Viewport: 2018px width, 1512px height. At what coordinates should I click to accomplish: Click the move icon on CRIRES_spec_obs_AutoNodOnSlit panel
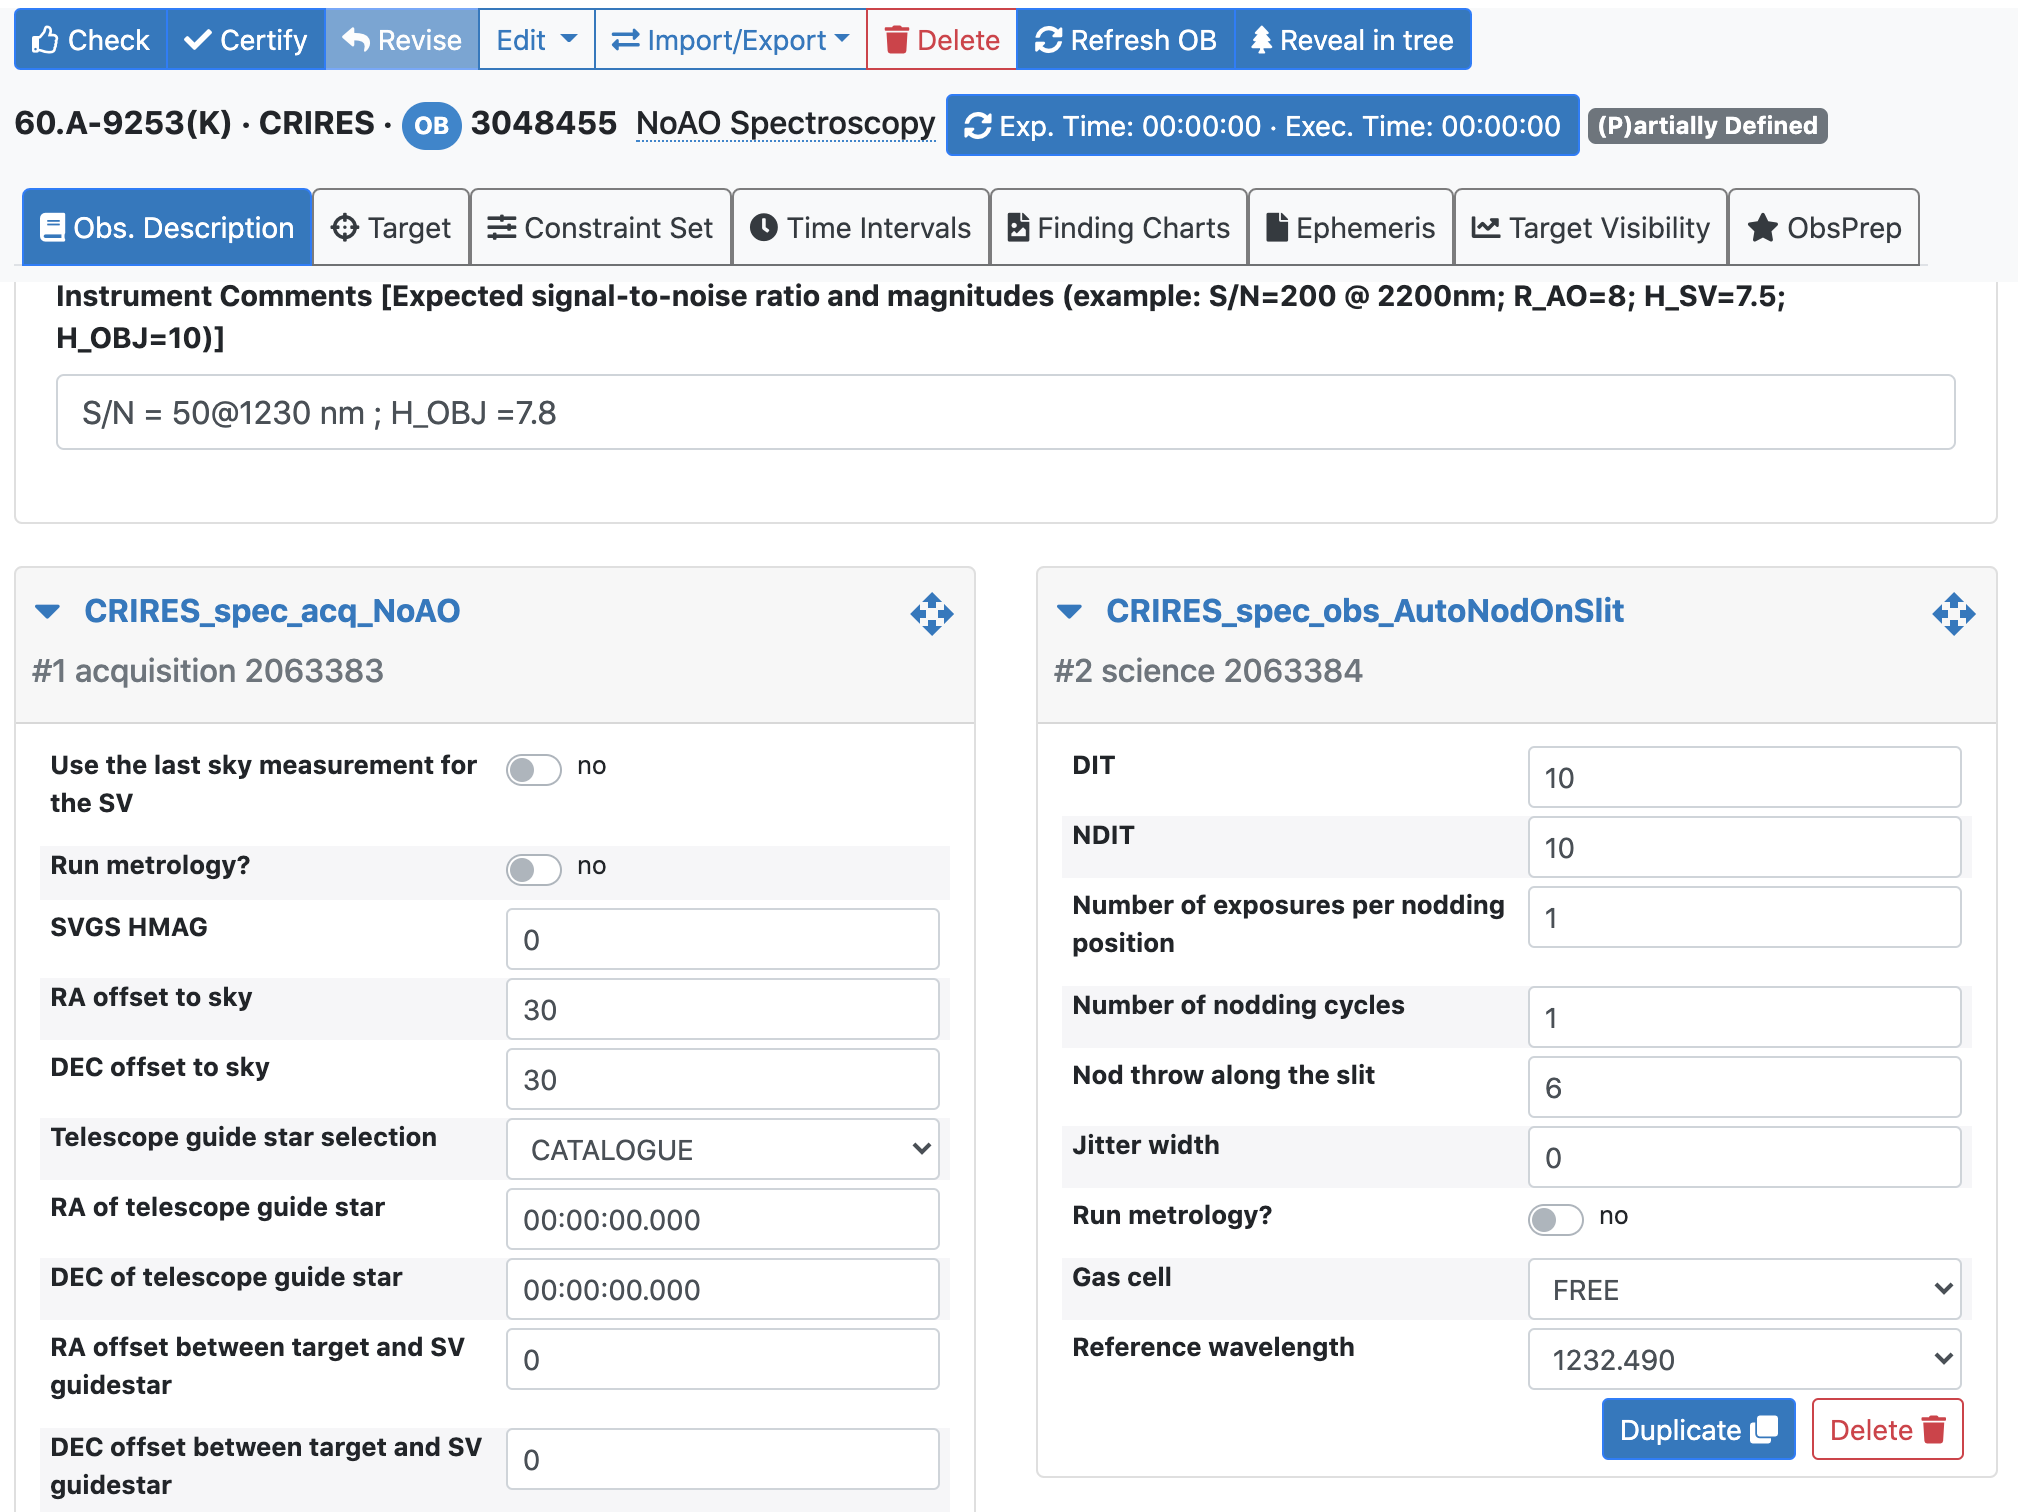(1952, 613)
